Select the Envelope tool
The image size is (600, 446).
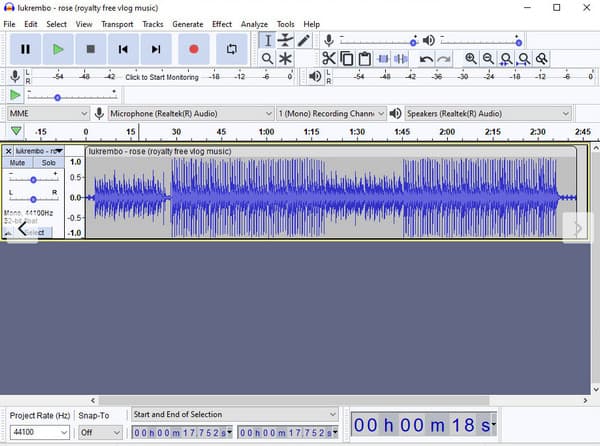tap(285, 41)
